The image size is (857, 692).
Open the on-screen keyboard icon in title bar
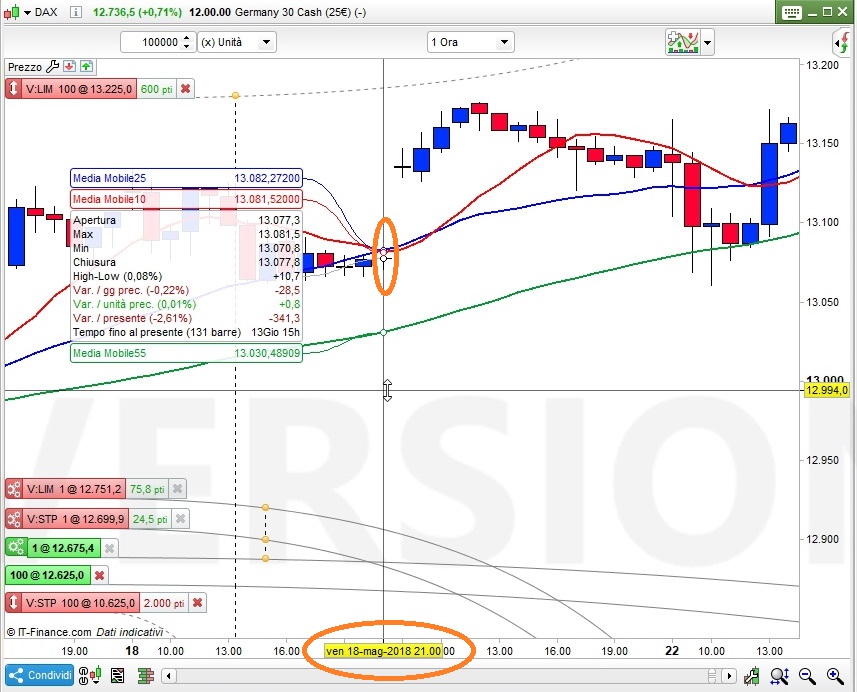791,12
